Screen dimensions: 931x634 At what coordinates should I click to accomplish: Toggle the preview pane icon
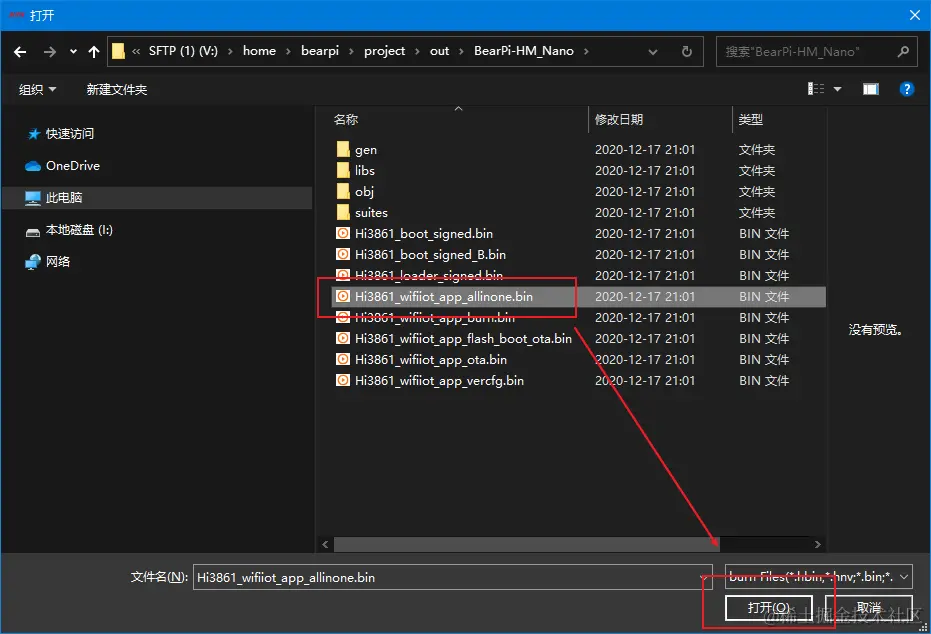coord(870,89)
